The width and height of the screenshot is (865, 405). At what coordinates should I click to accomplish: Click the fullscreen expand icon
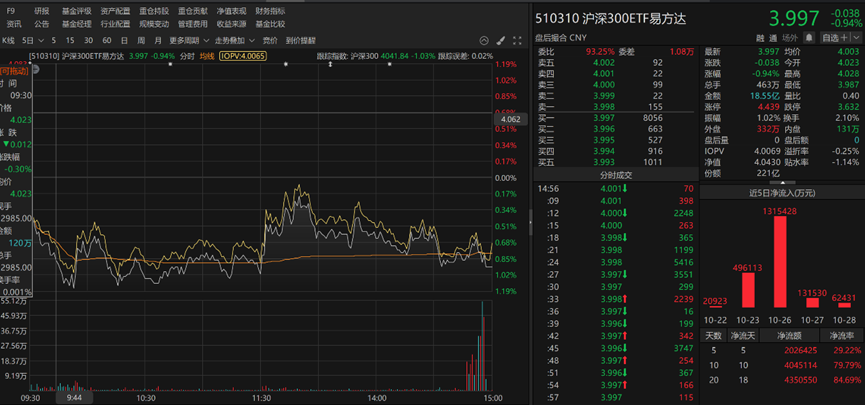(x=517, y=40)
